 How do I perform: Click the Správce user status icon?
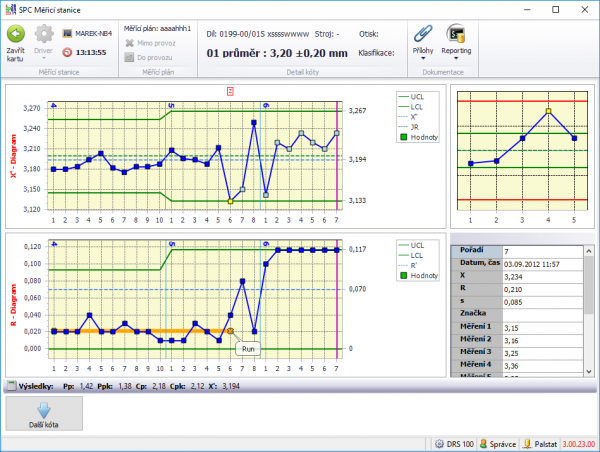point(484,443)
